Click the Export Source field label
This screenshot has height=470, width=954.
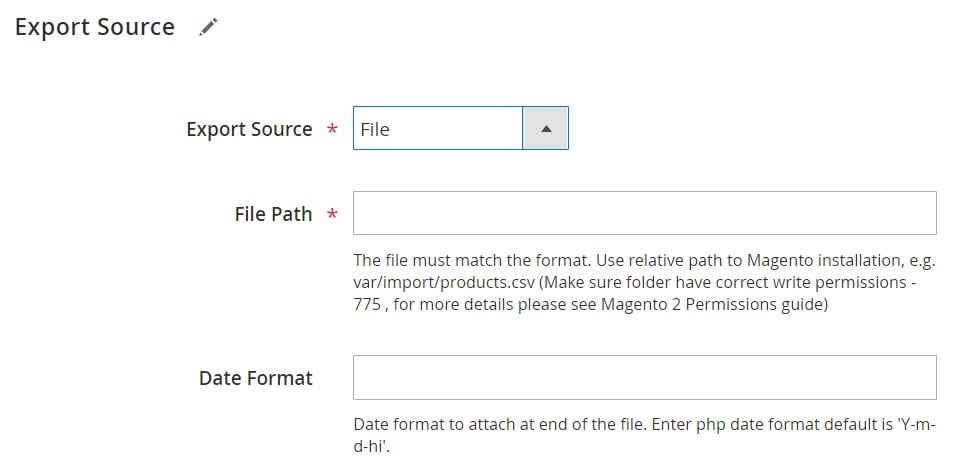[x=249, y=129]
